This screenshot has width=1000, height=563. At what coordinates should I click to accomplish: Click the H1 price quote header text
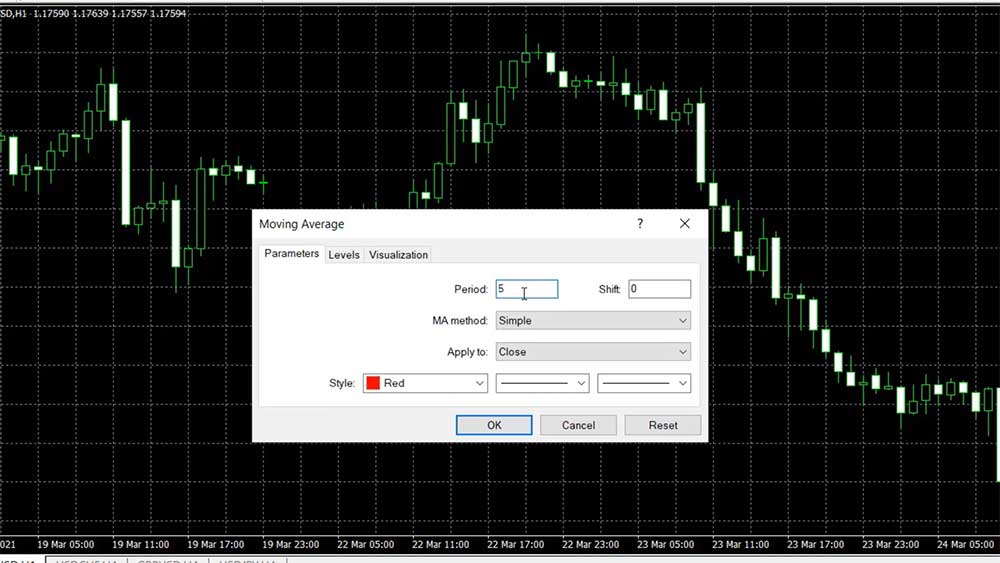pyautogui.click(x=93, y=13)
